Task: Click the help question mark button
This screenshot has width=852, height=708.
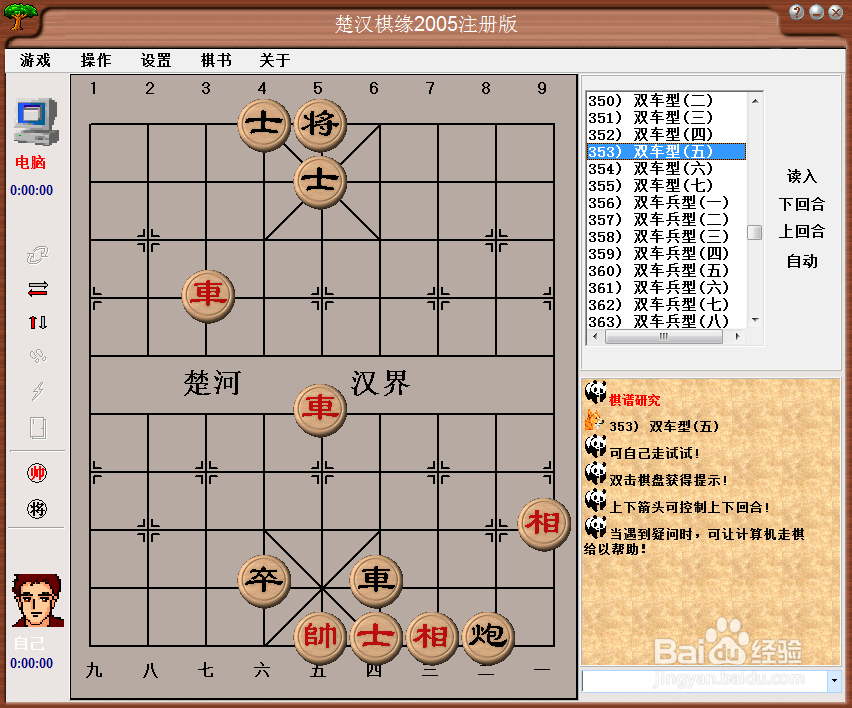Action: click(x=796, y=12)
